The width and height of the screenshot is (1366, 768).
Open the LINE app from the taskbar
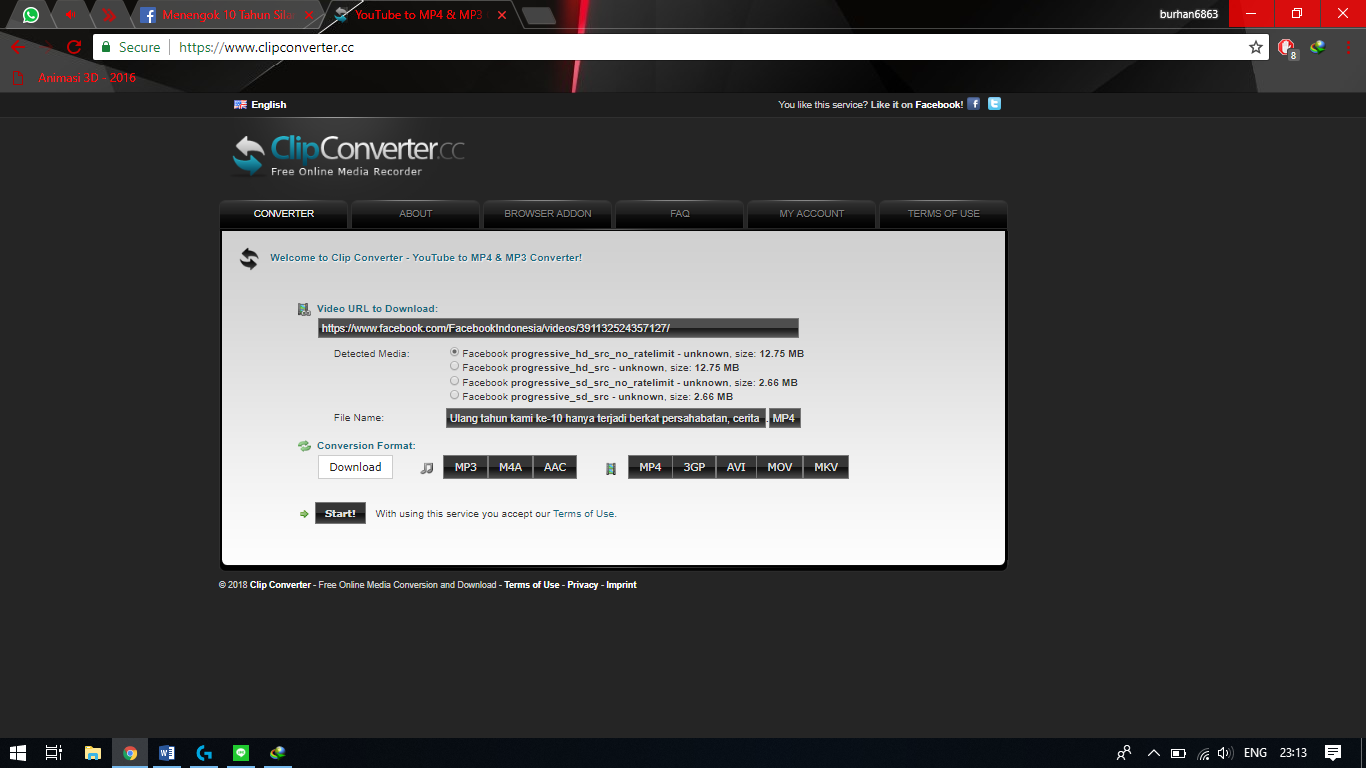coord(241,753)
